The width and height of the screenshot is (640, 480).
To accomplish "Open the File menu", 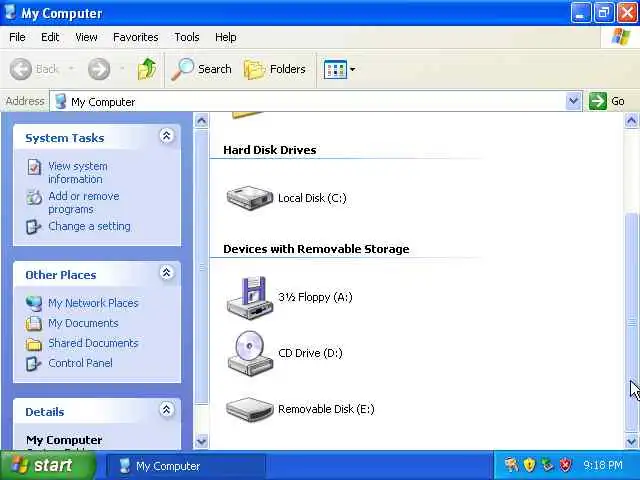I will (17, 37).
